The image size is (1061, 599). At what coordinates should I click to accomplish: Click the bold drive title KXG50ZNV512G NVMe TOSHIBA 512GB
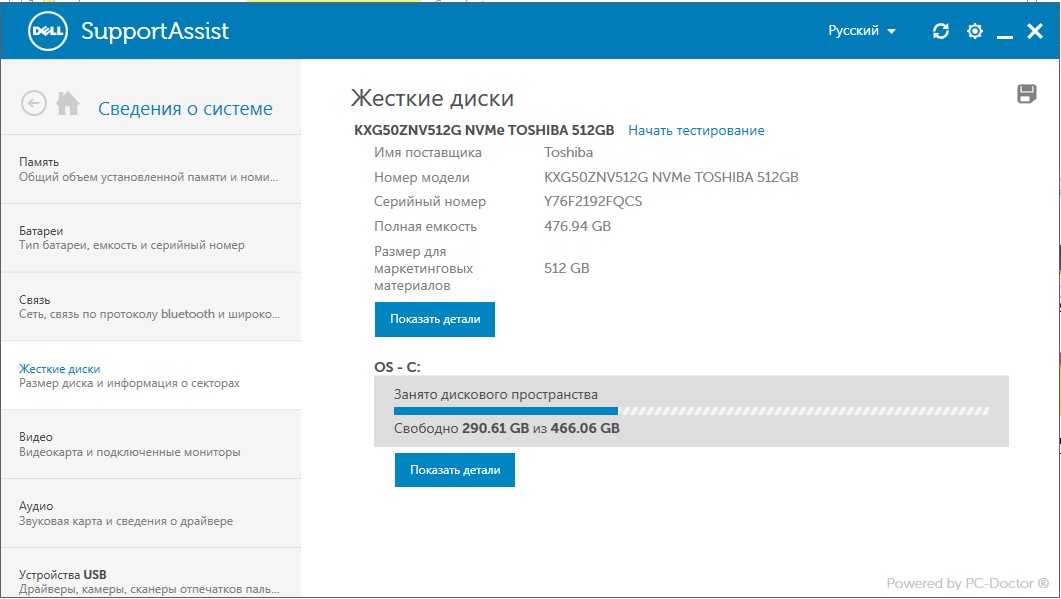(x=484, y=130)
